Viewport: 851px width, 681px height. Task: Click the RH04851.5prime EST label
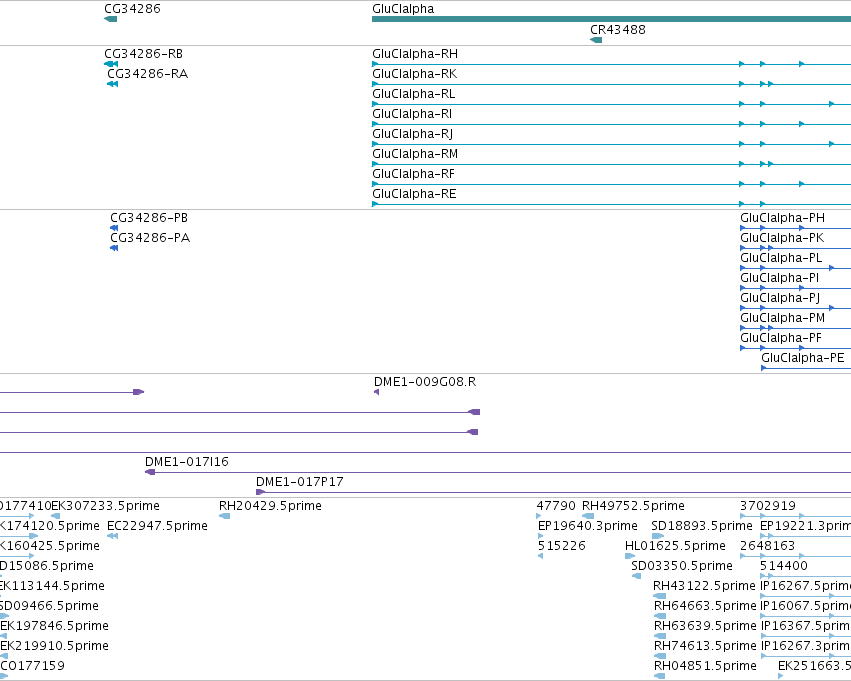point(705,666)
